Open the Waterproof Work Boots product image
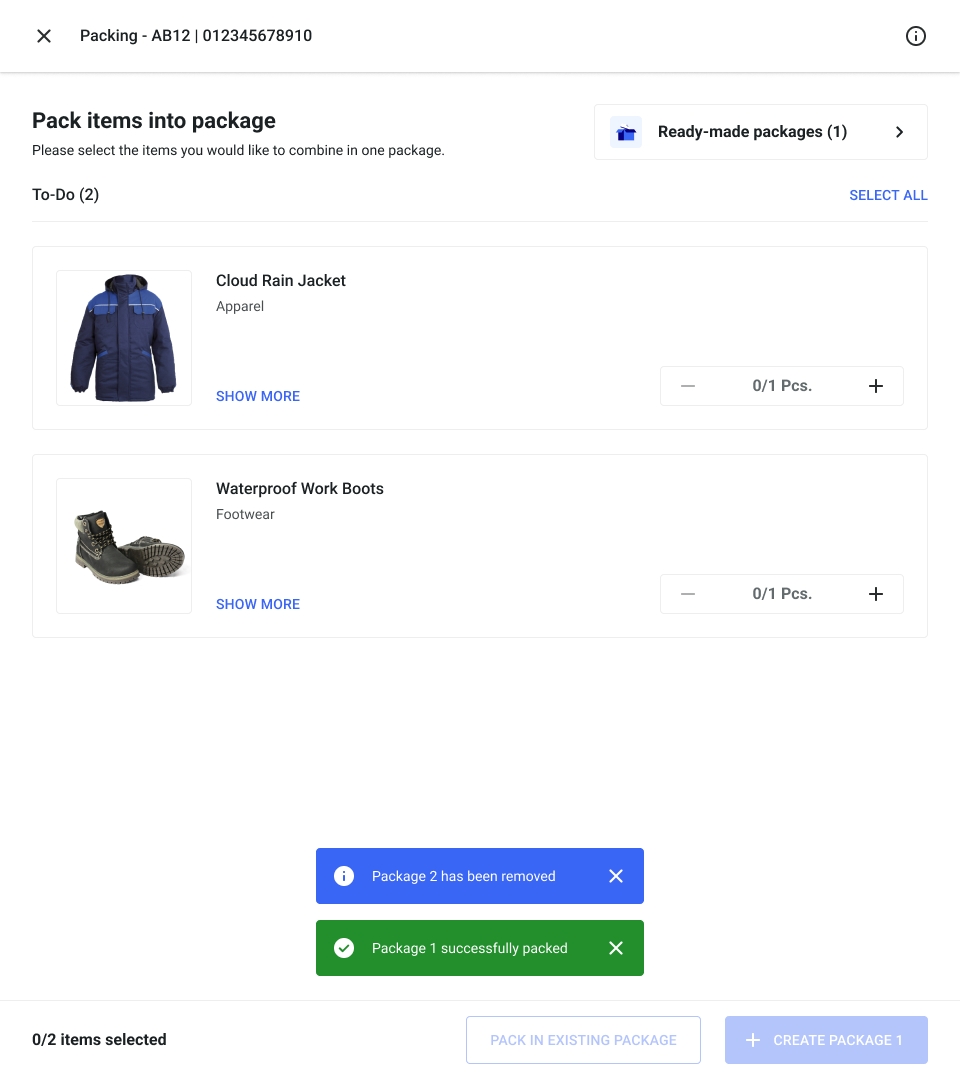The image size is (960, 1080). pos(124,546)
